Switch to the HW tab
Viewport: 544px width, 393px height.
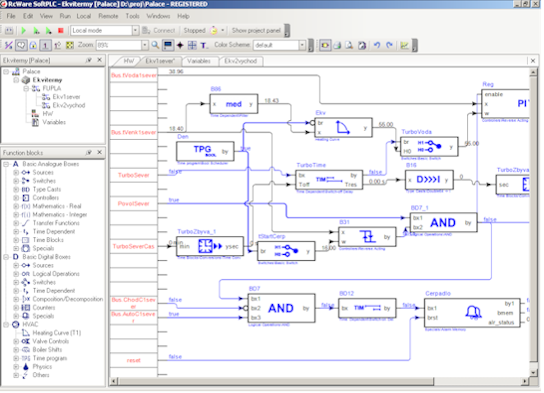[x=128, y=61]
